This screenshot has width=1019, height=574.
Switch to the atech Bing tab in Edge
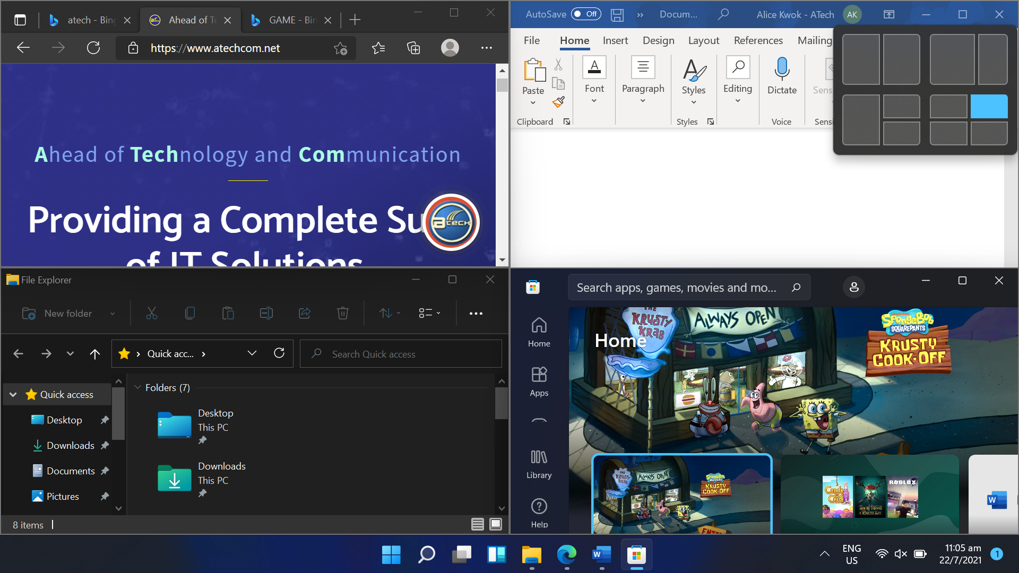pyautogui.click(x=90, y=20)
